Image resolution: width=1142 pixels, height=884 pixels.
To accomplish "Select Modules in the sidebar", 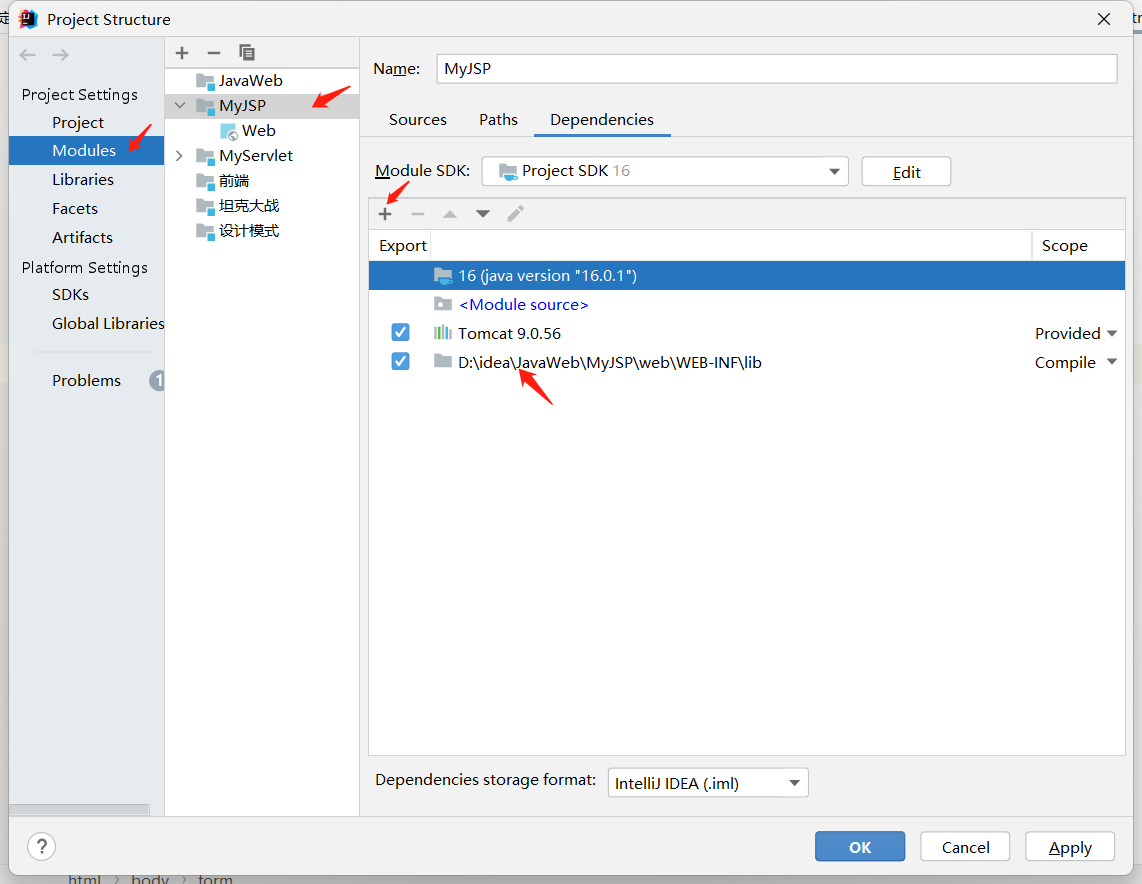I will pos(86,151).
